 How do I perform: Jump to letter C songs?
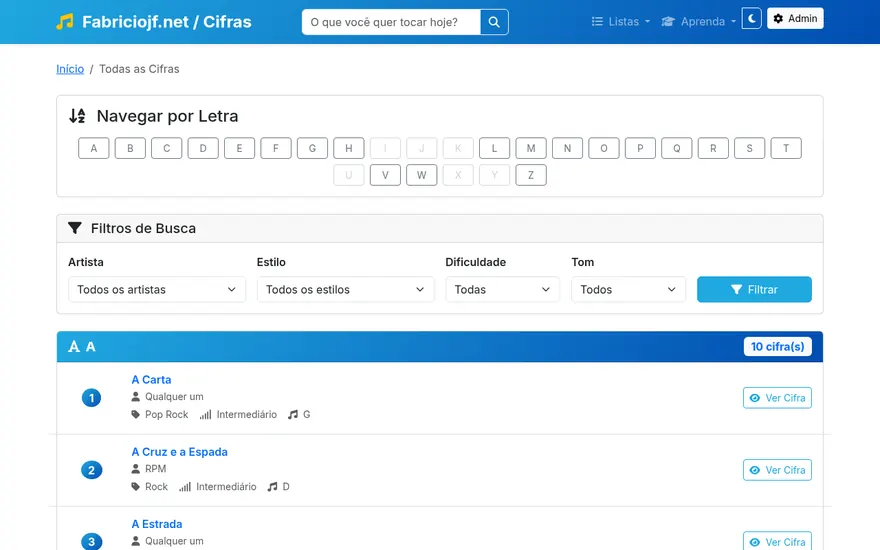pos(167,148)
